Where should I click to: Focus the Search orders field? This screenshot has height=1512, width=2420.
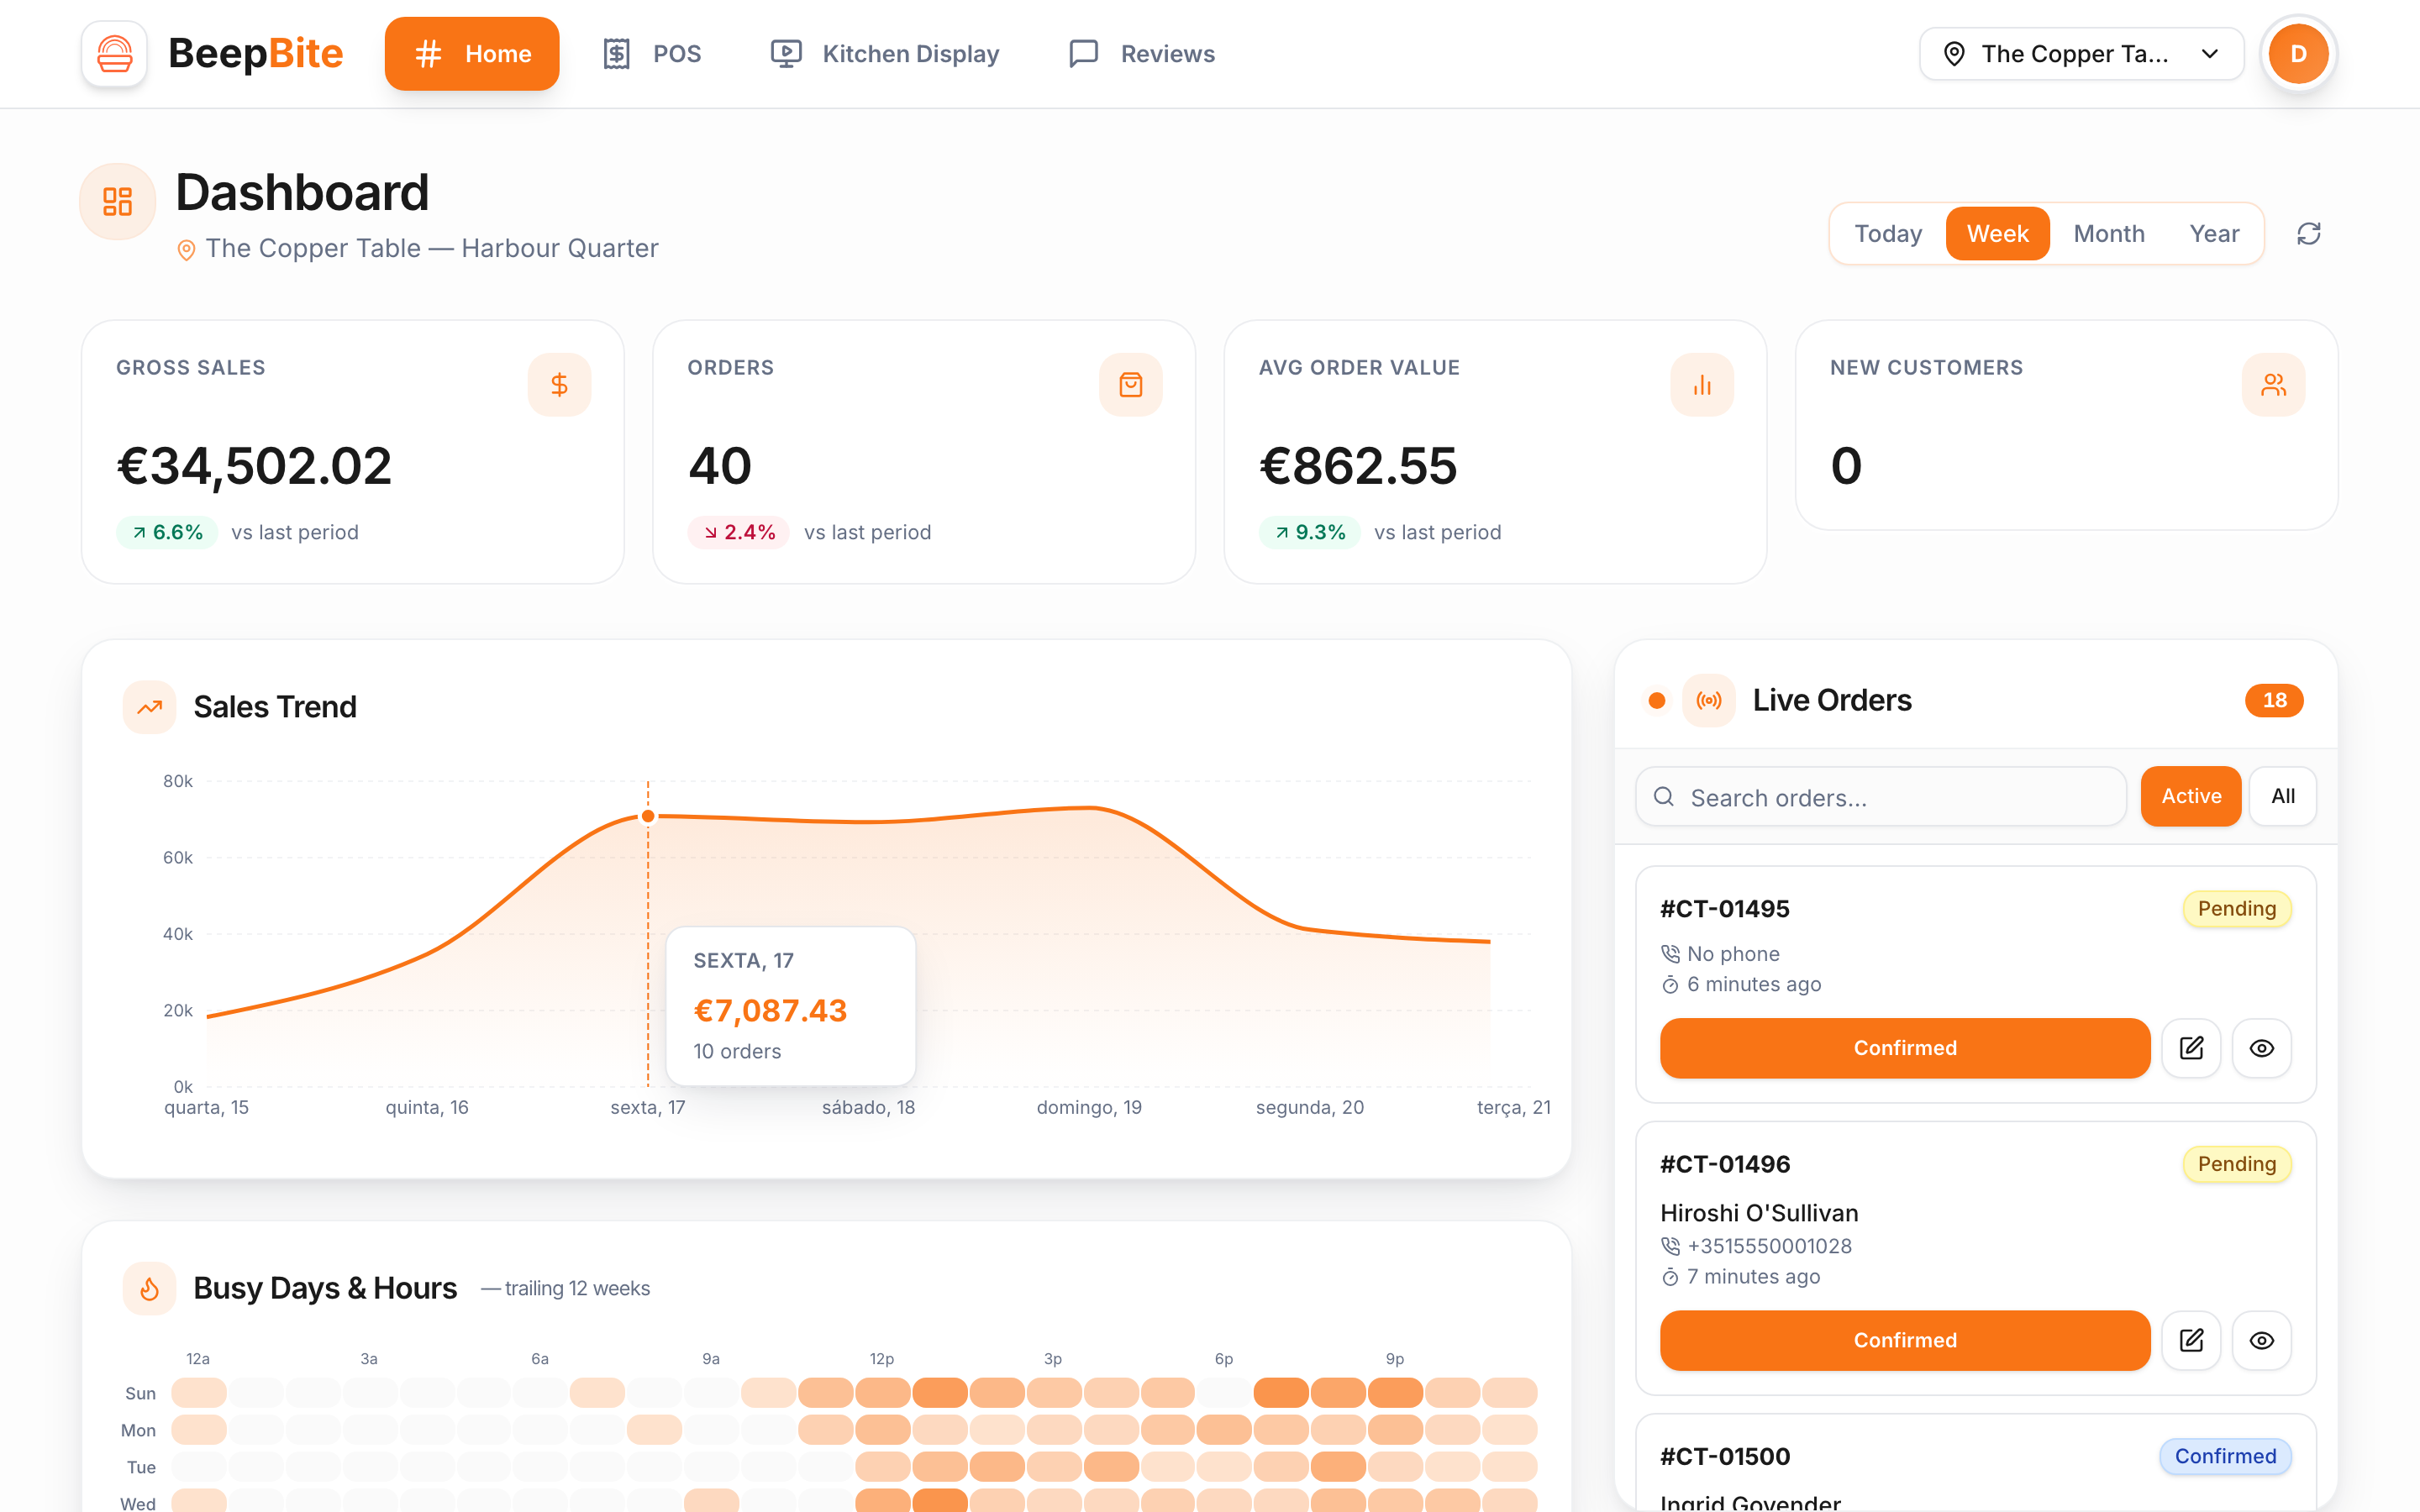[1881, 797]
